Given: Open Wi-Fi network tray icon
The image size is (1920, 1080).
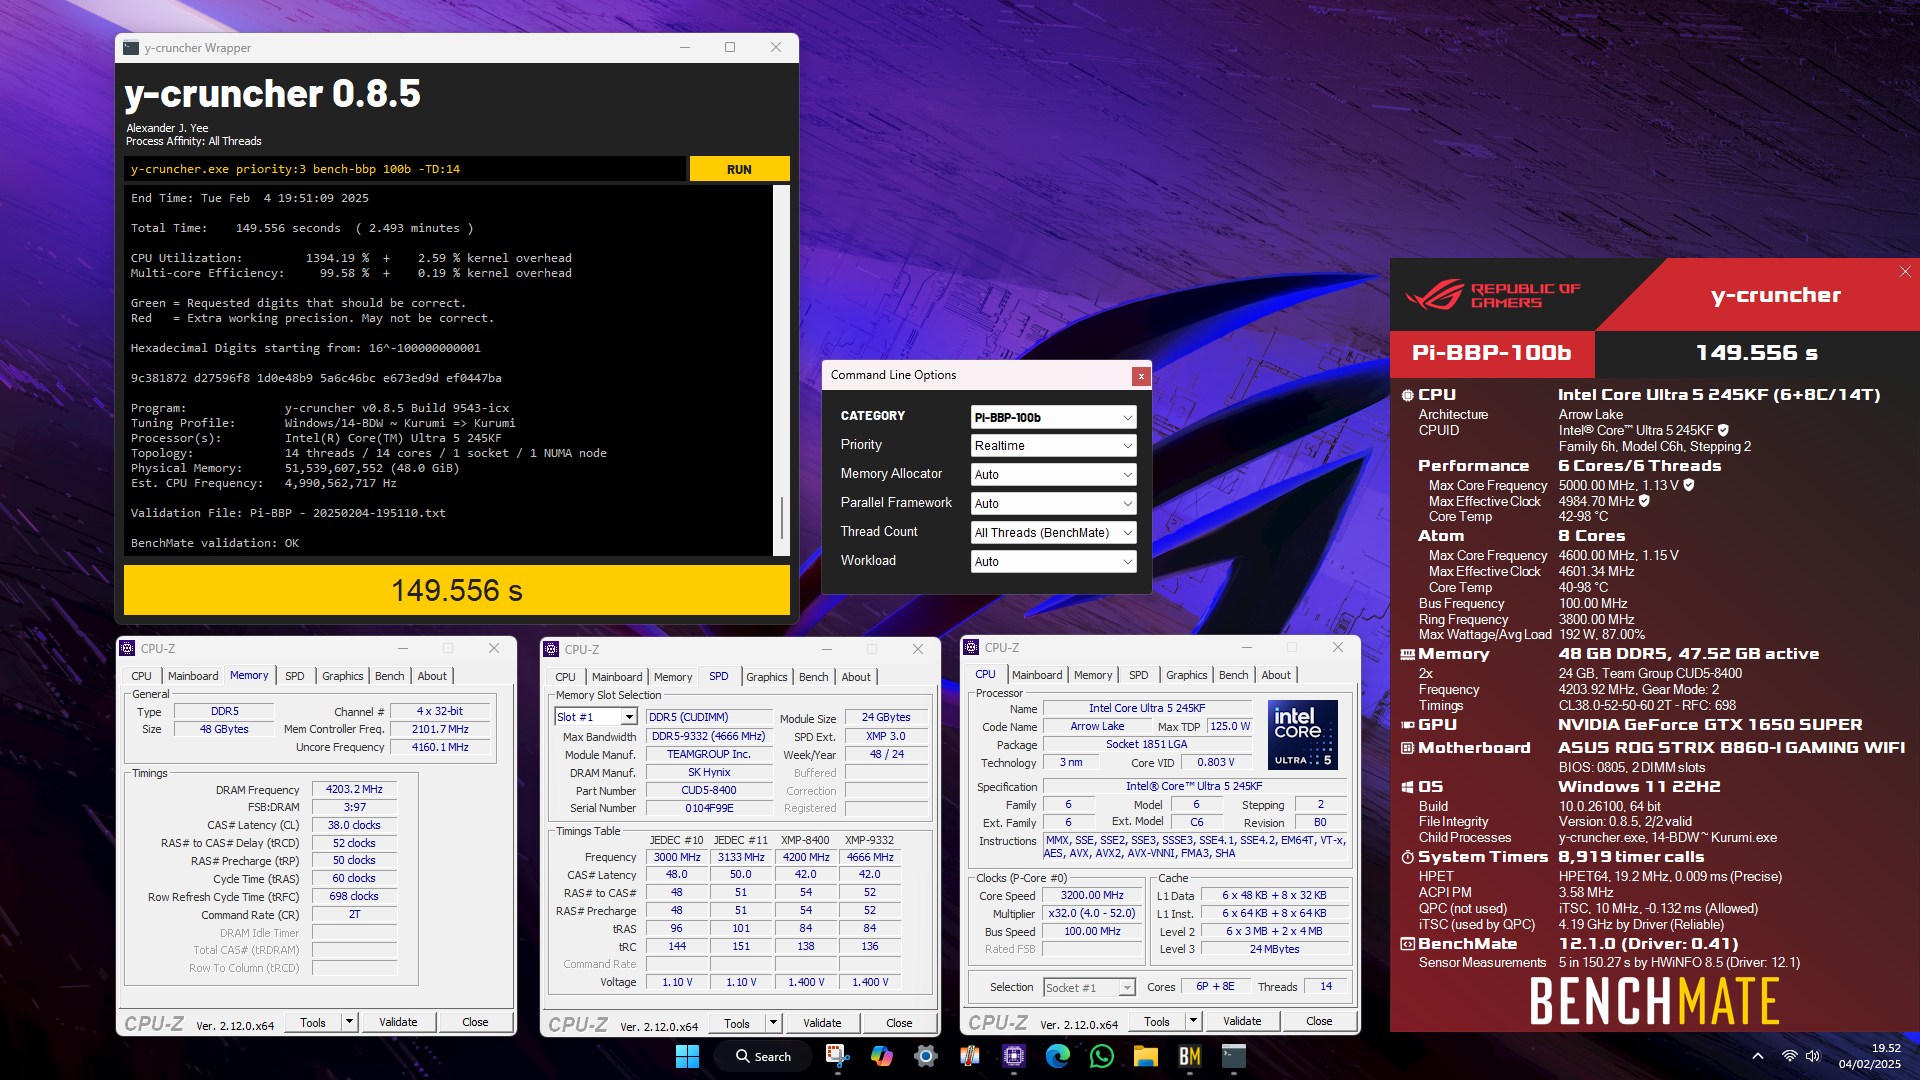Looking at the screenshot, I should (x=1789, y=1056).
